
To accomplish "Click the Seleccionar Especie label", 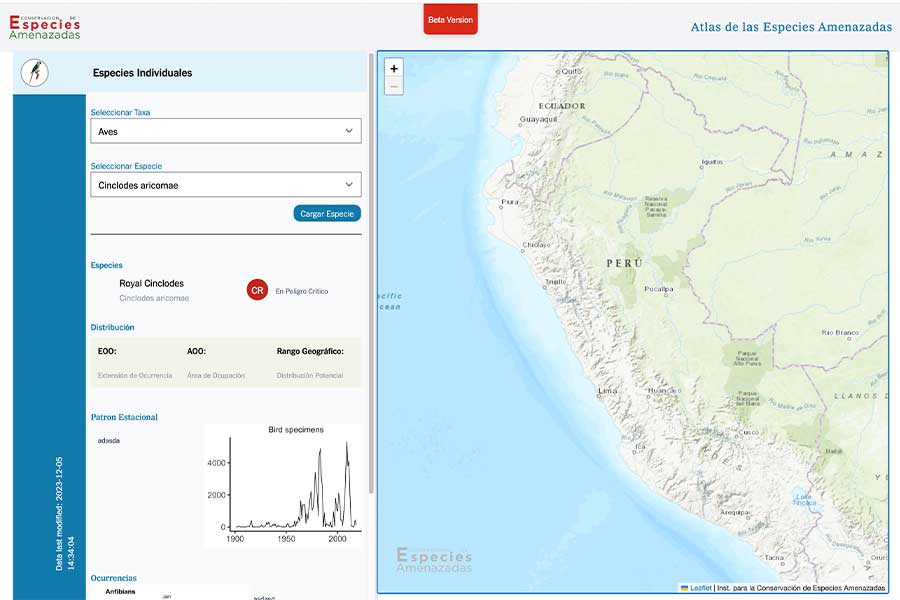I will point(126,166).
